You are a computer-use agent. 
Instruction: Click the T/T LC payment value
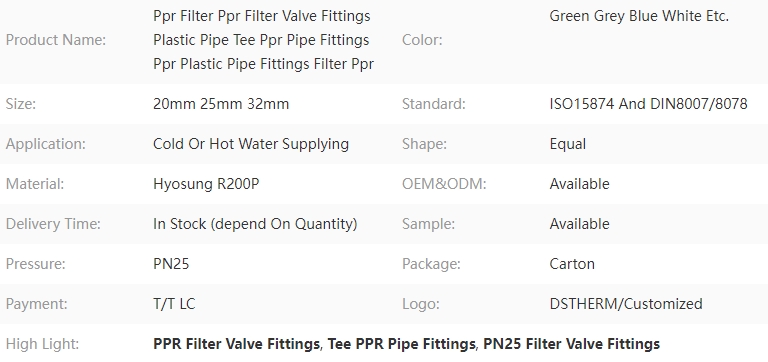pyautogui.click(x=174, y=304)
